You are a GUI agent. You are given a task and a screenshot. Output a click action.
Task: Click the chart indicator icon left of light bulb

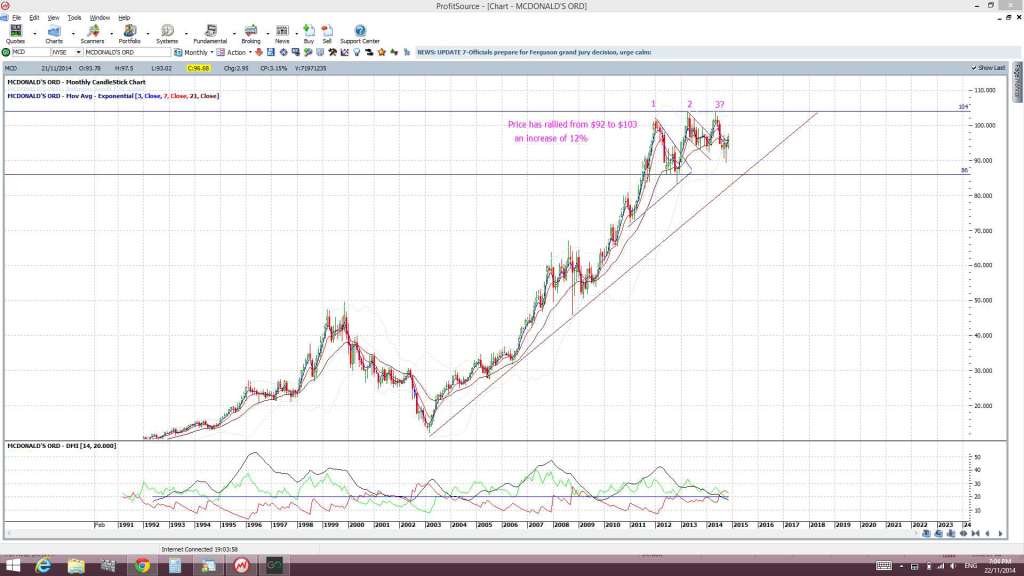click(345, 52)
